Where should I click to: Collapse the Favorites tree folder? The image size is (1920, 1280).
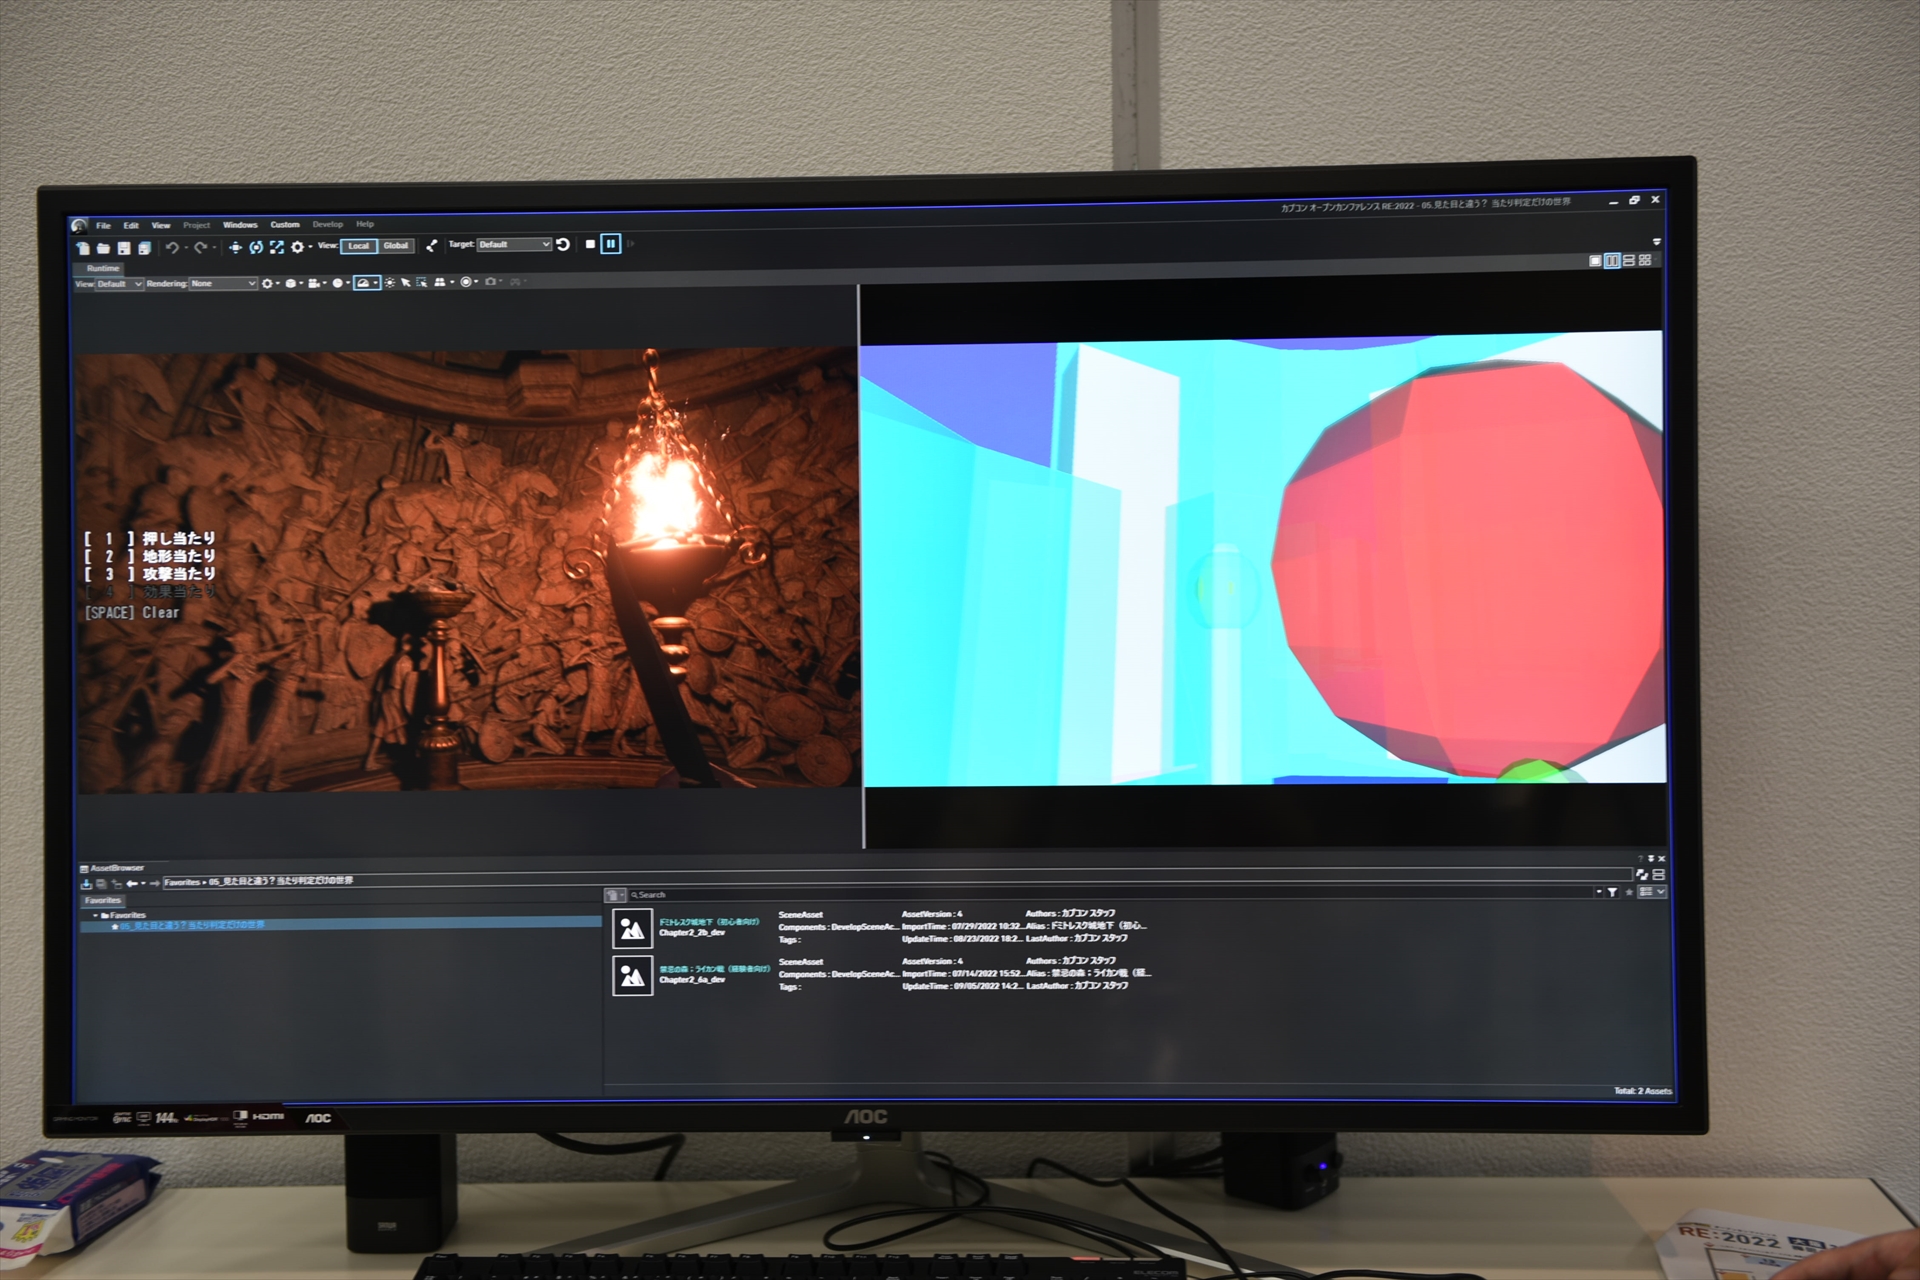pyautogui.click(x=96, y=915)
